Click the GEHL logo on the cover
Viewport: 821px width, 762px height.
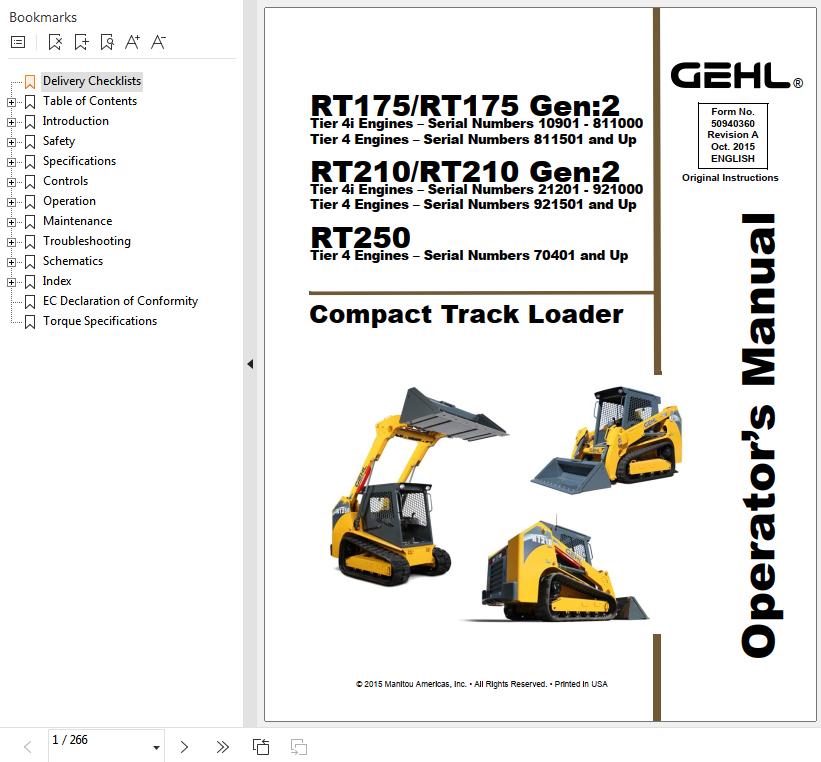[x=736, y=75]
